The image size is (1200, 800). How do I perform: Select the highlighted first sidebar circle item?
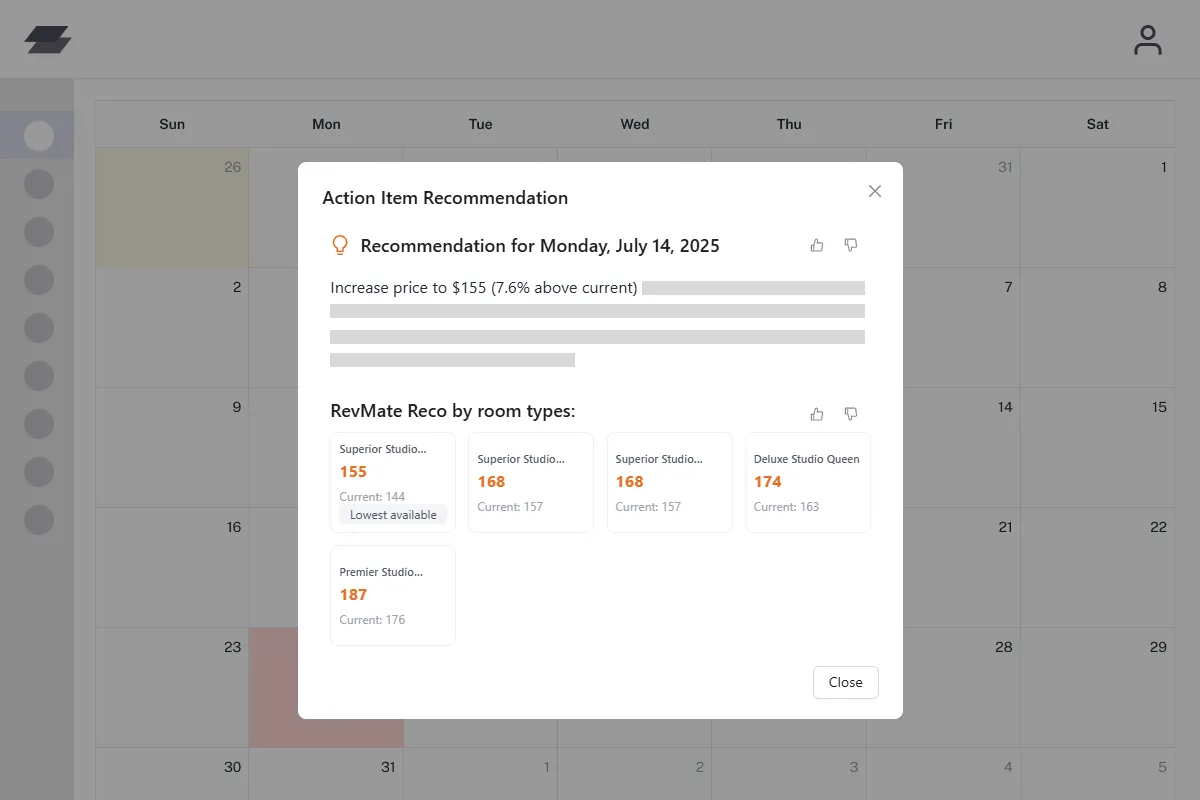[38, 135]
